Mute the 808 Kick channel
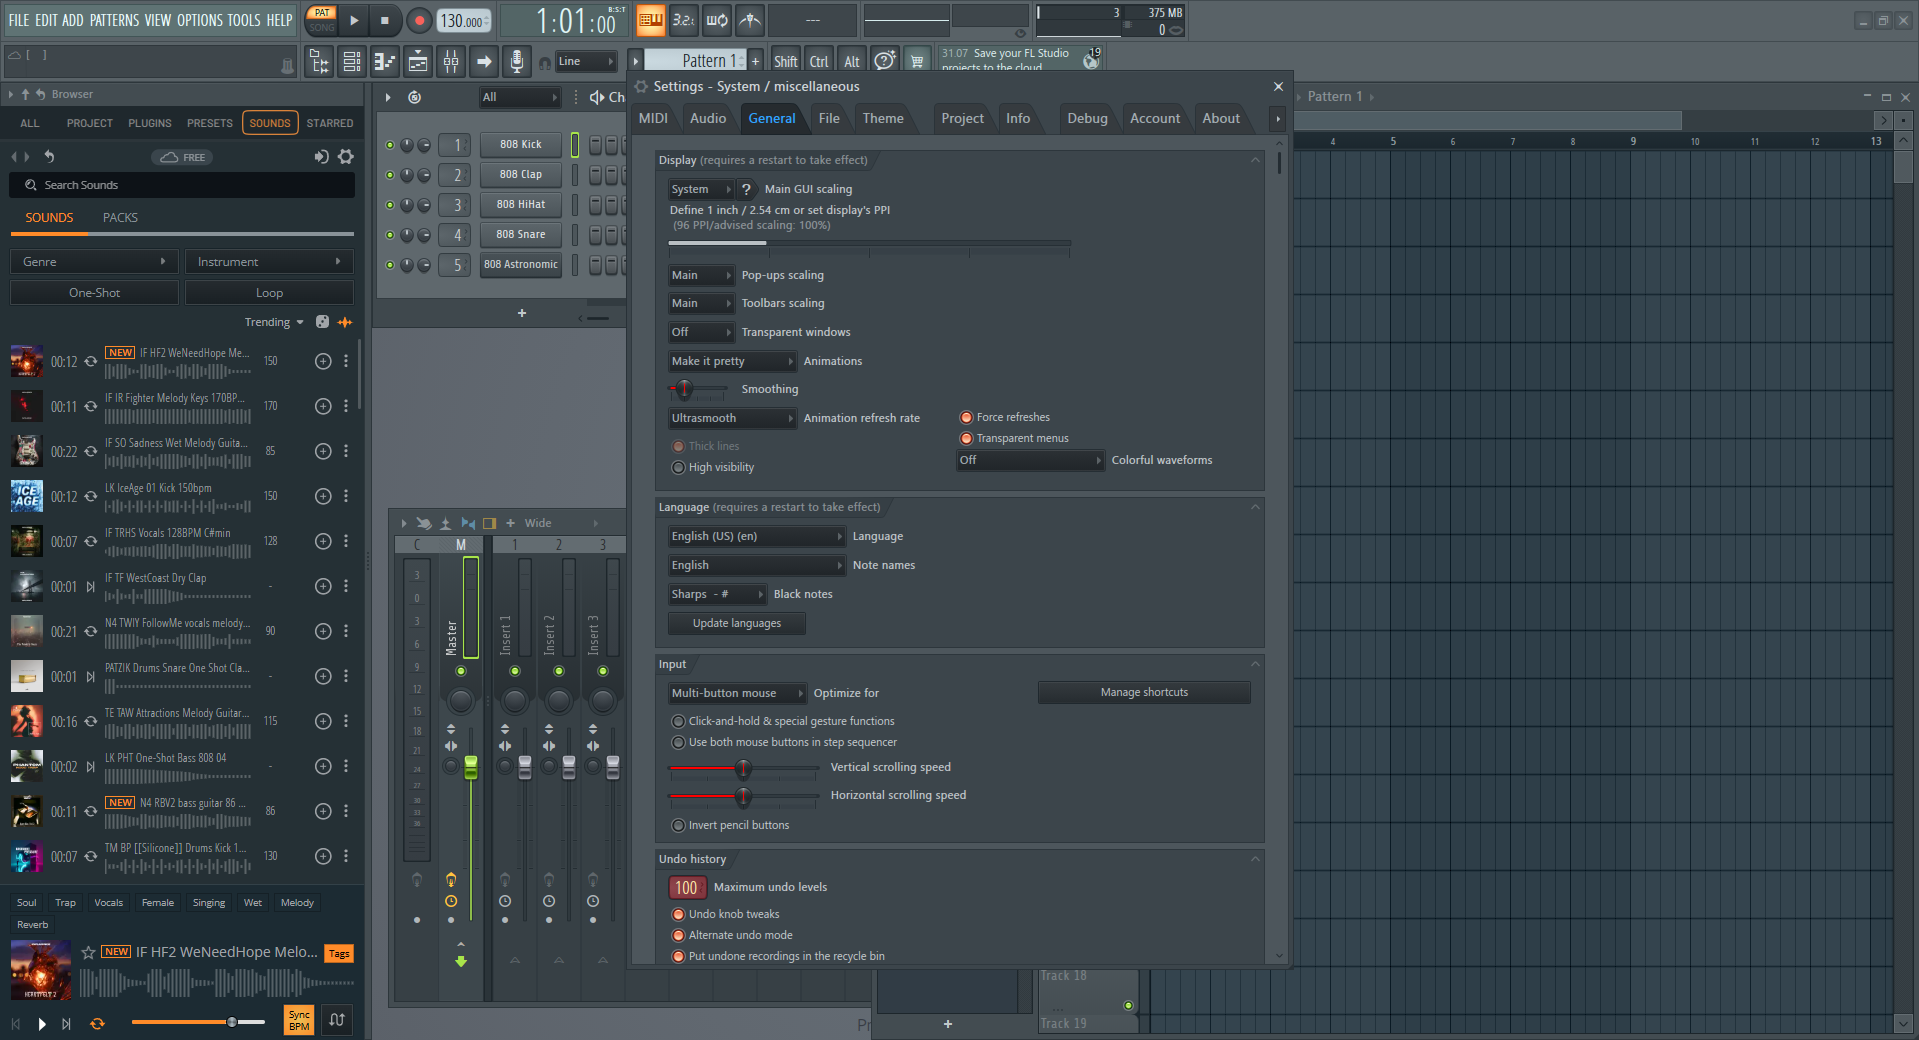The image size is (1919, 1040). click(390, 145)
